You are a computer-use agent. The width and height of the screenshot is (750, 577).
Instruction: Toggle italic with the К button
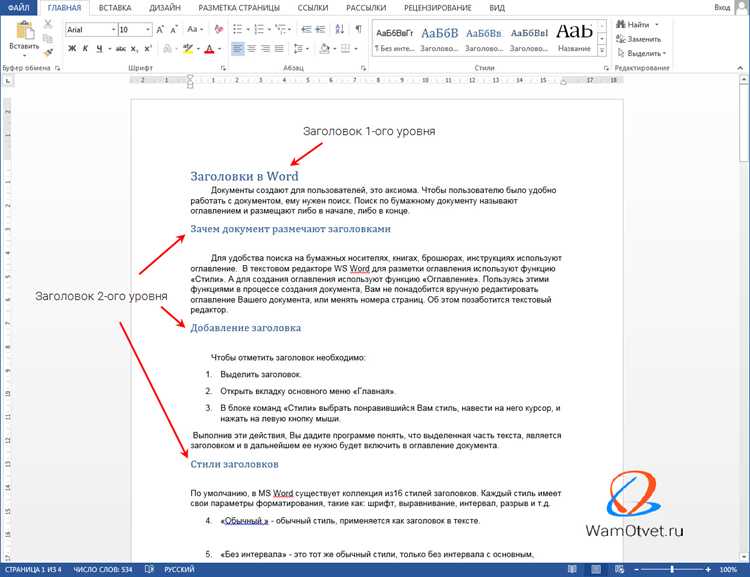point(85,49)
